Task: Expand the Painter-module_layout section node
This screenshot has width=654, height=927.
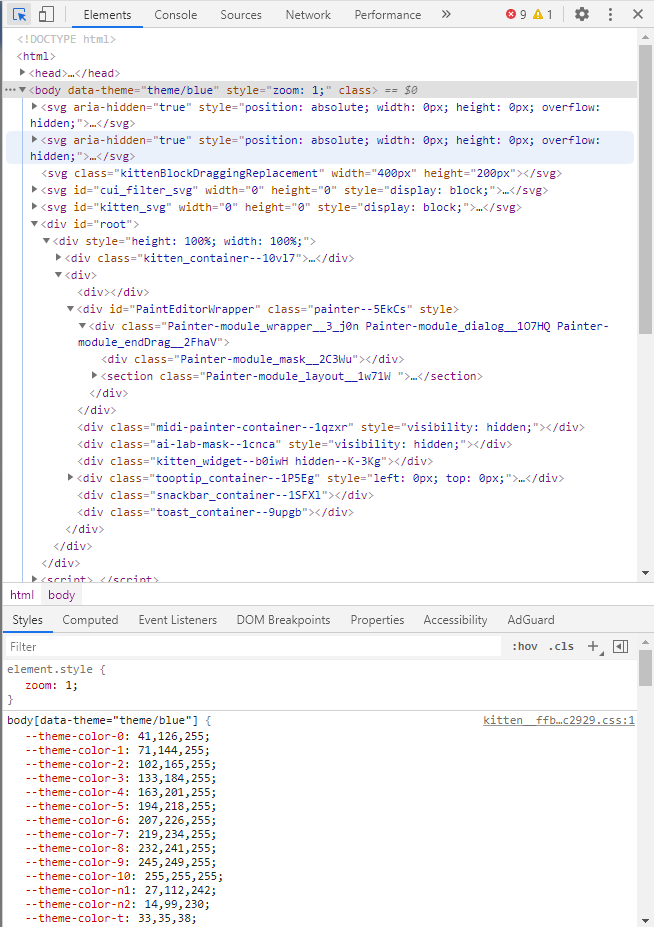Action: (x=95, y=375)
